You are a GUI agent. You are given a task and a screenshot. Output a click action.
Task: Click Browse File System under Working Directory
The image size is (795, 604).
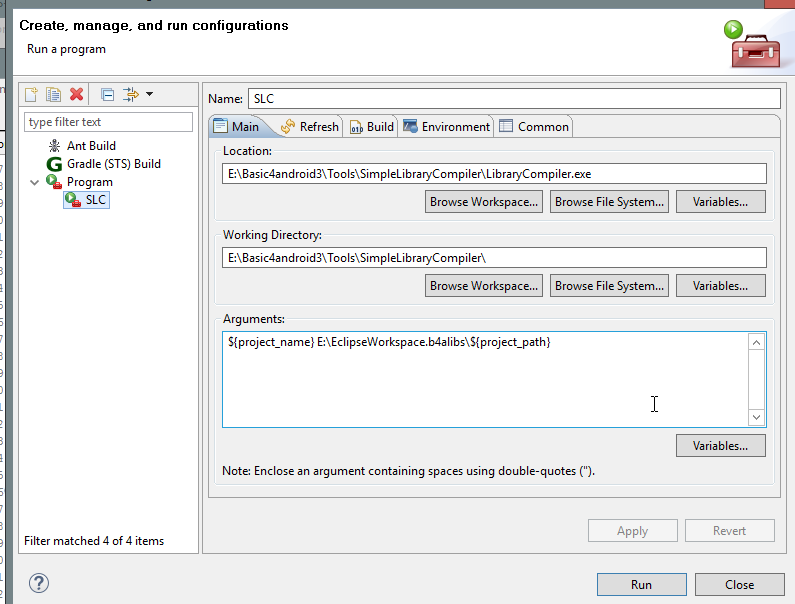point(609,286)
